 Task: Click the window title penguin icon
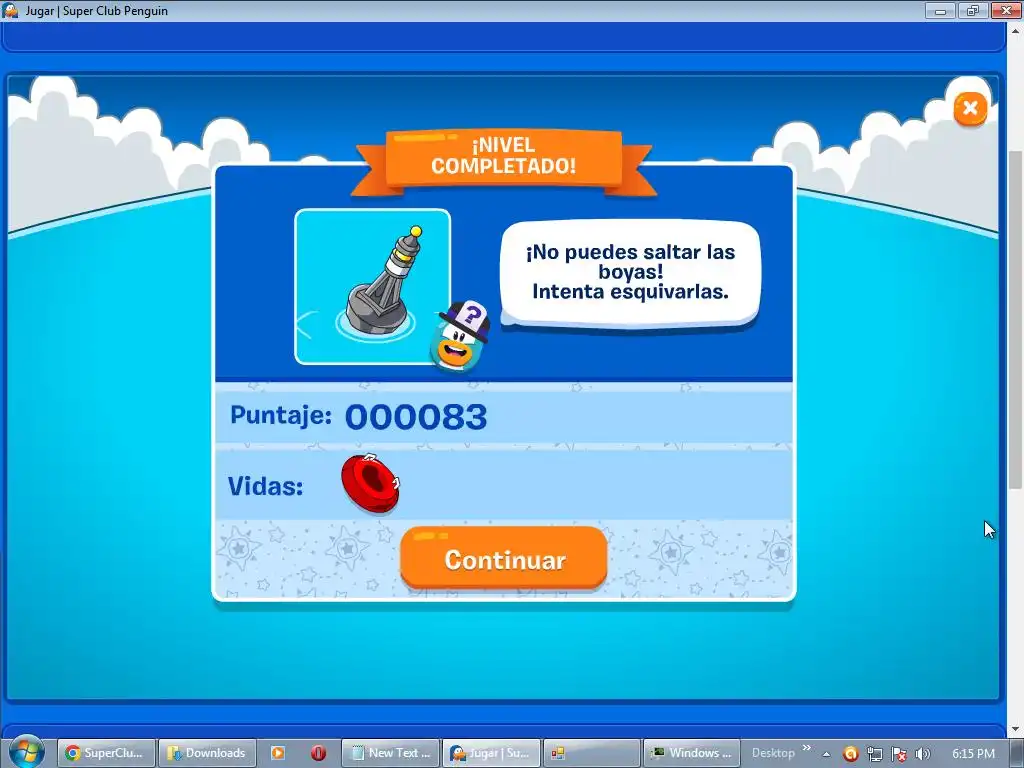[10, 10]
